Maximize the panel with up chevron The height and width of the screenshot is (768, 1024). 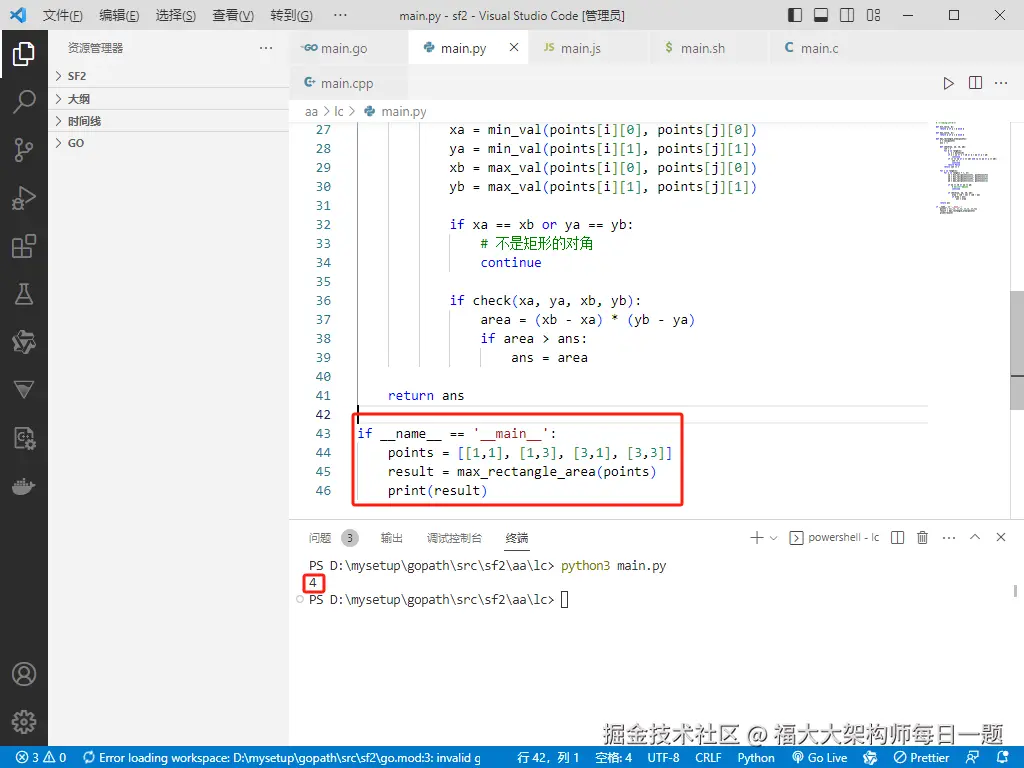click(x=975, y=537)
